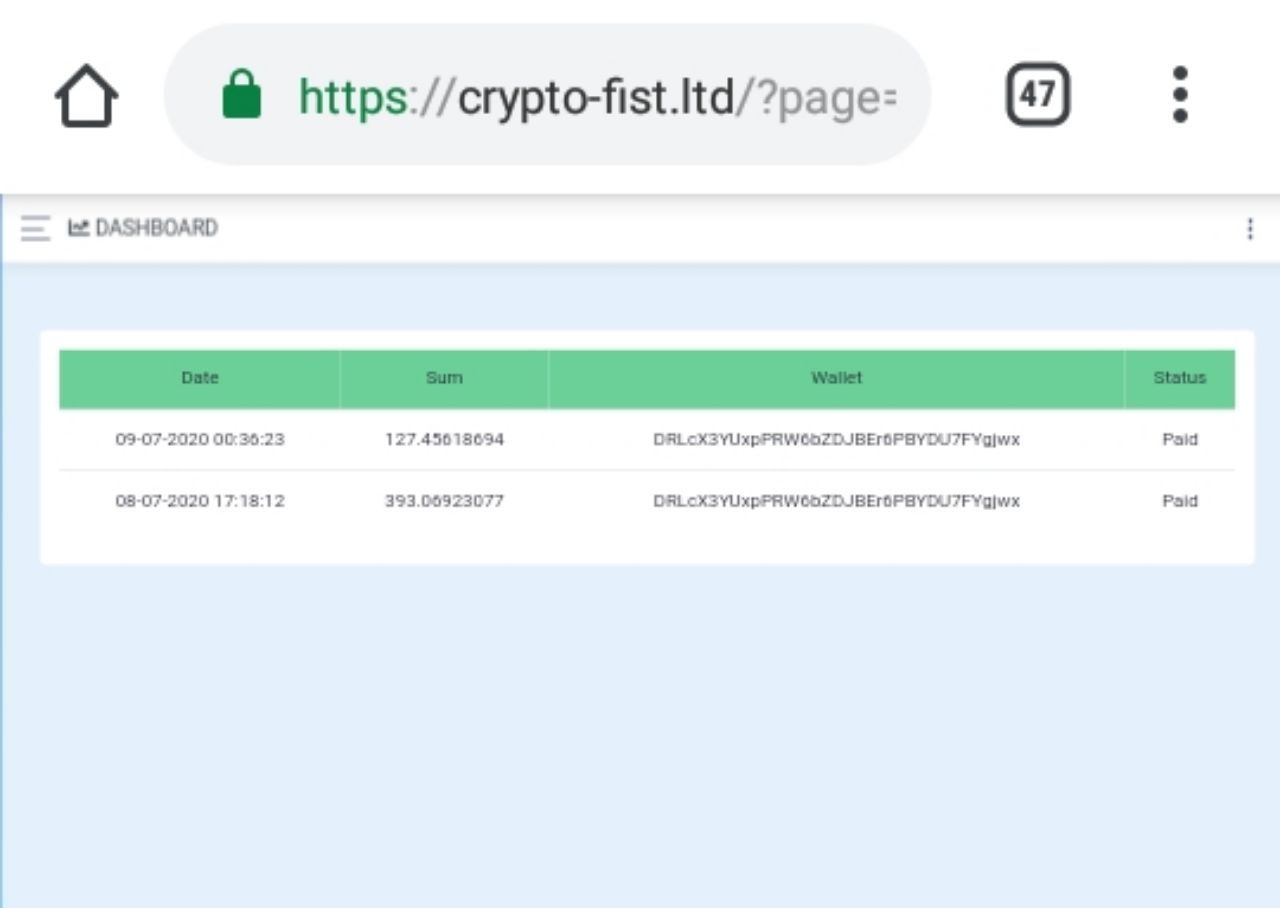Click the 127.45618694 sum value
1280x908 pixels.
point(444,439)
